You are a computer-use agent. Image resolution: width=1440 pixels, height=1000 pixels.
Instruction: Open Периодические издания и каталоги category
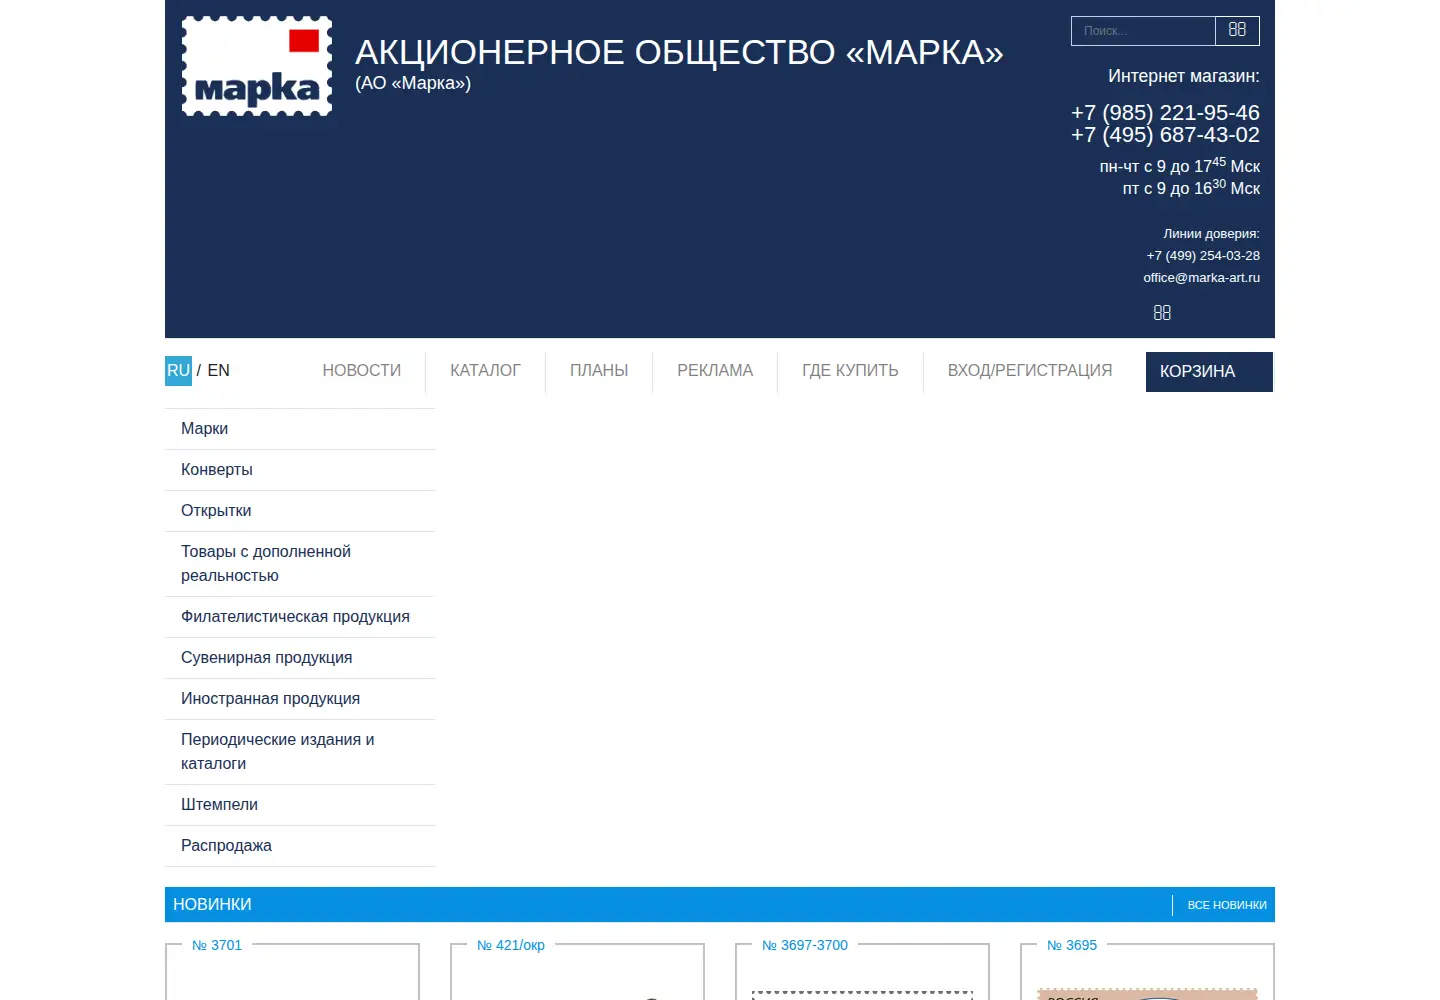point(300,751)
